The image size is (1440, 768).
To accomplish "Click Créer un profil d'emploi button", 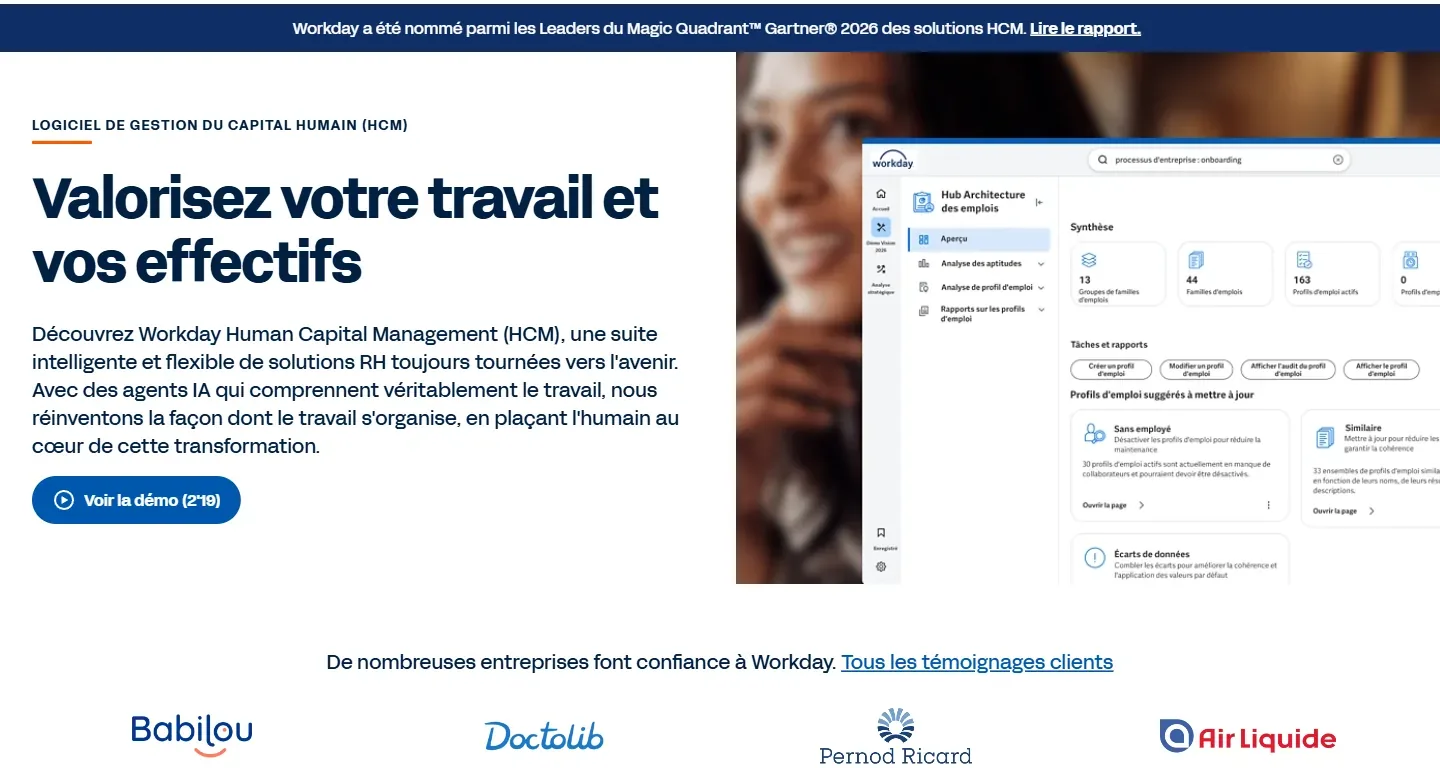I will (1112, 370).
